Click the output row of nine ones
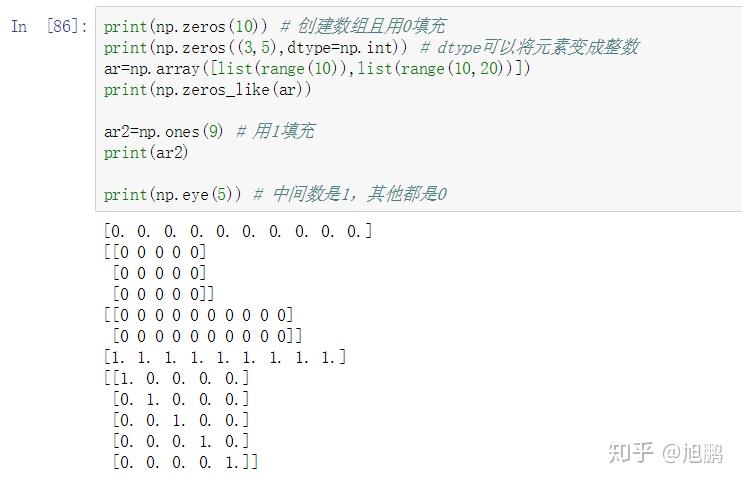The height and width of the screenshot is (483, 742). pyautogui.click(x=225, y=357)
